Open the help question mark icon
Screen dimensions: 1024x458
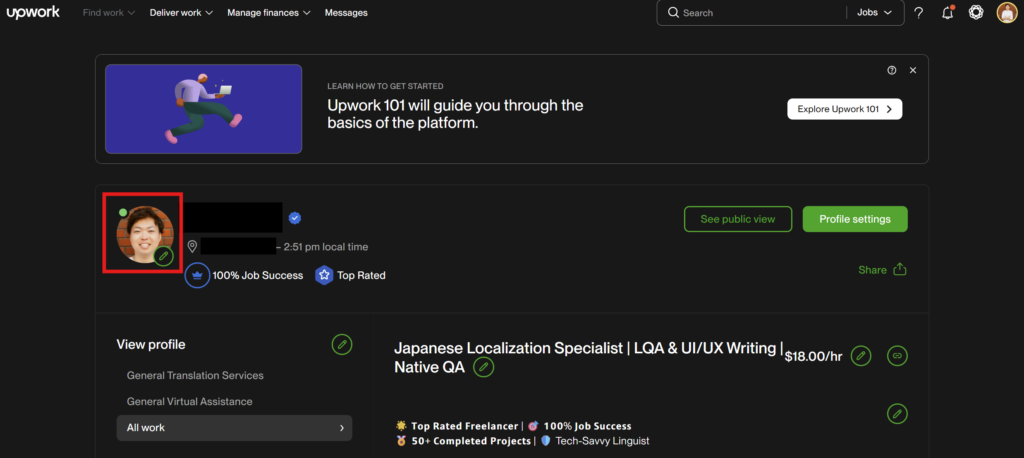click(919, 13)
